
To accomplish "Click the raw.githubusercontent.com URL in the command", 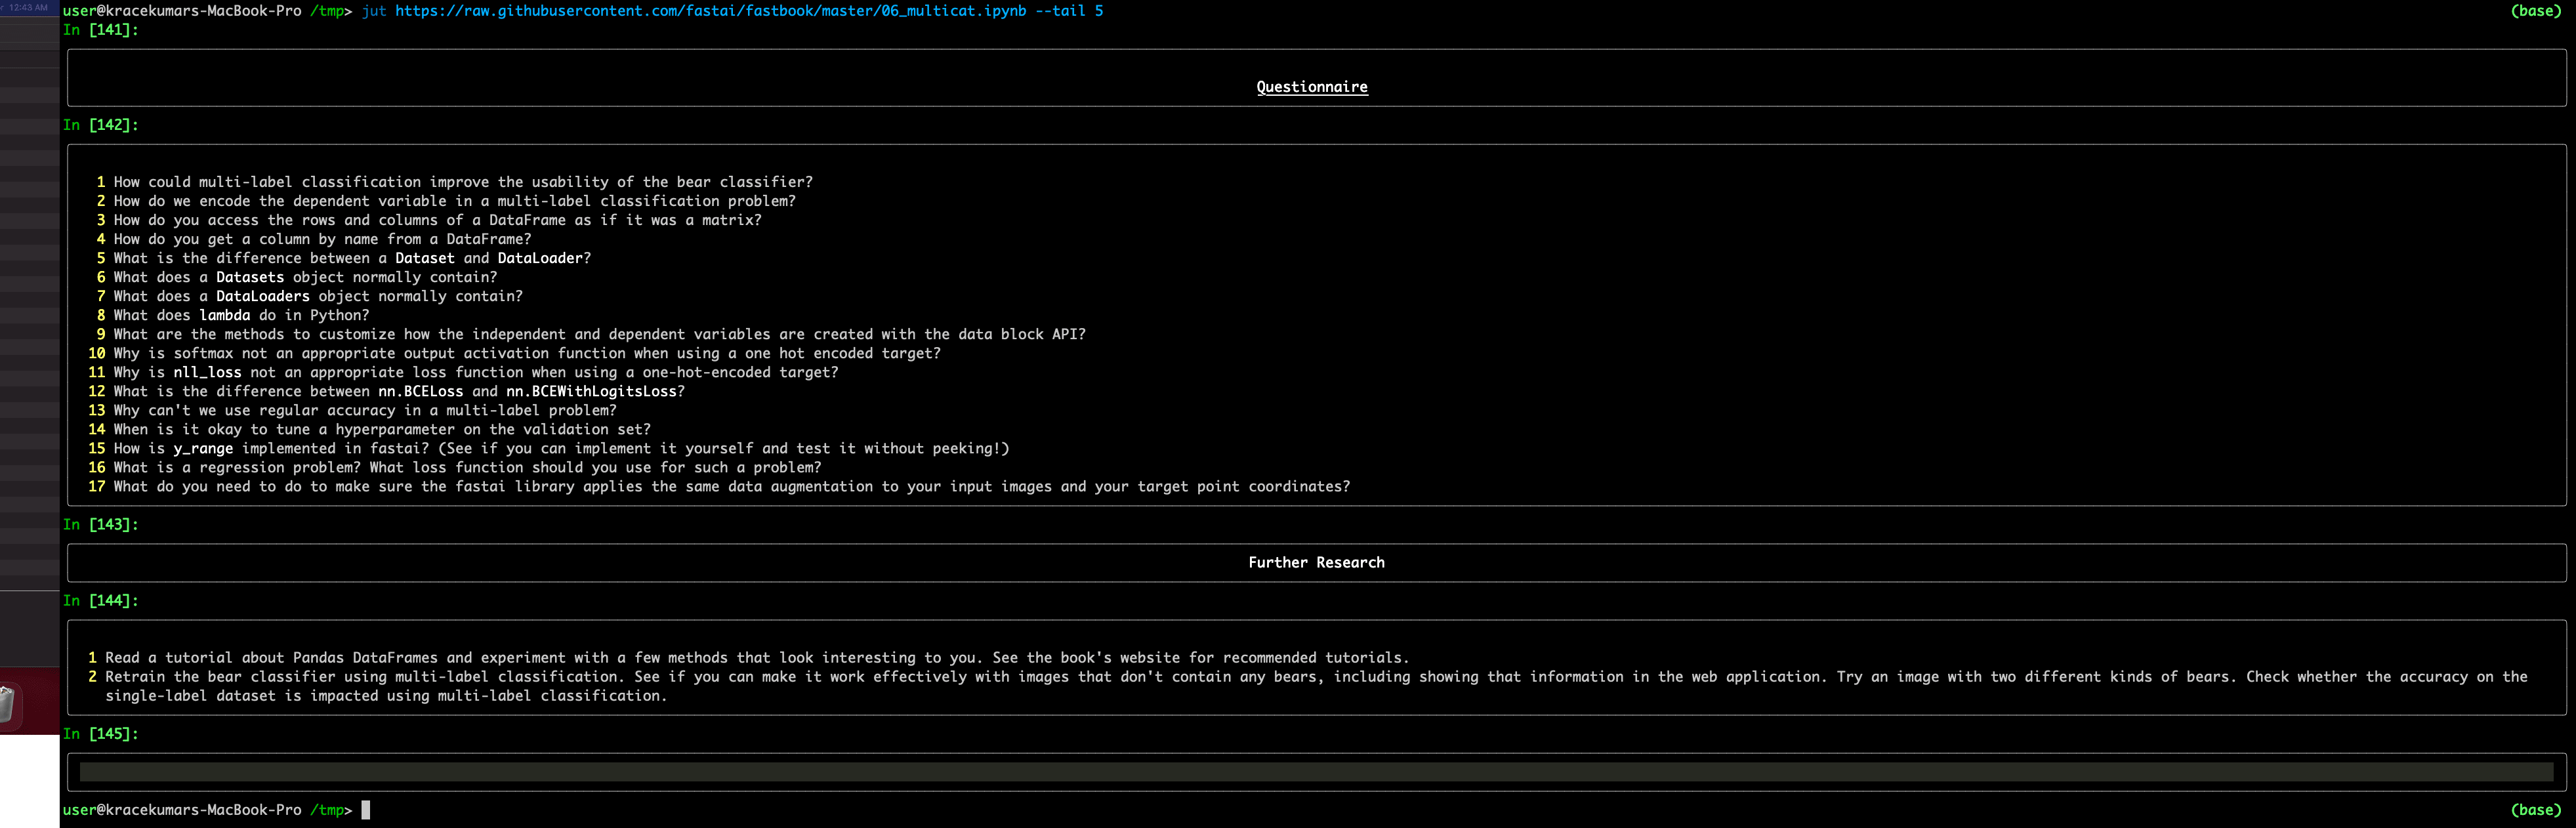I will click(710, 11).
